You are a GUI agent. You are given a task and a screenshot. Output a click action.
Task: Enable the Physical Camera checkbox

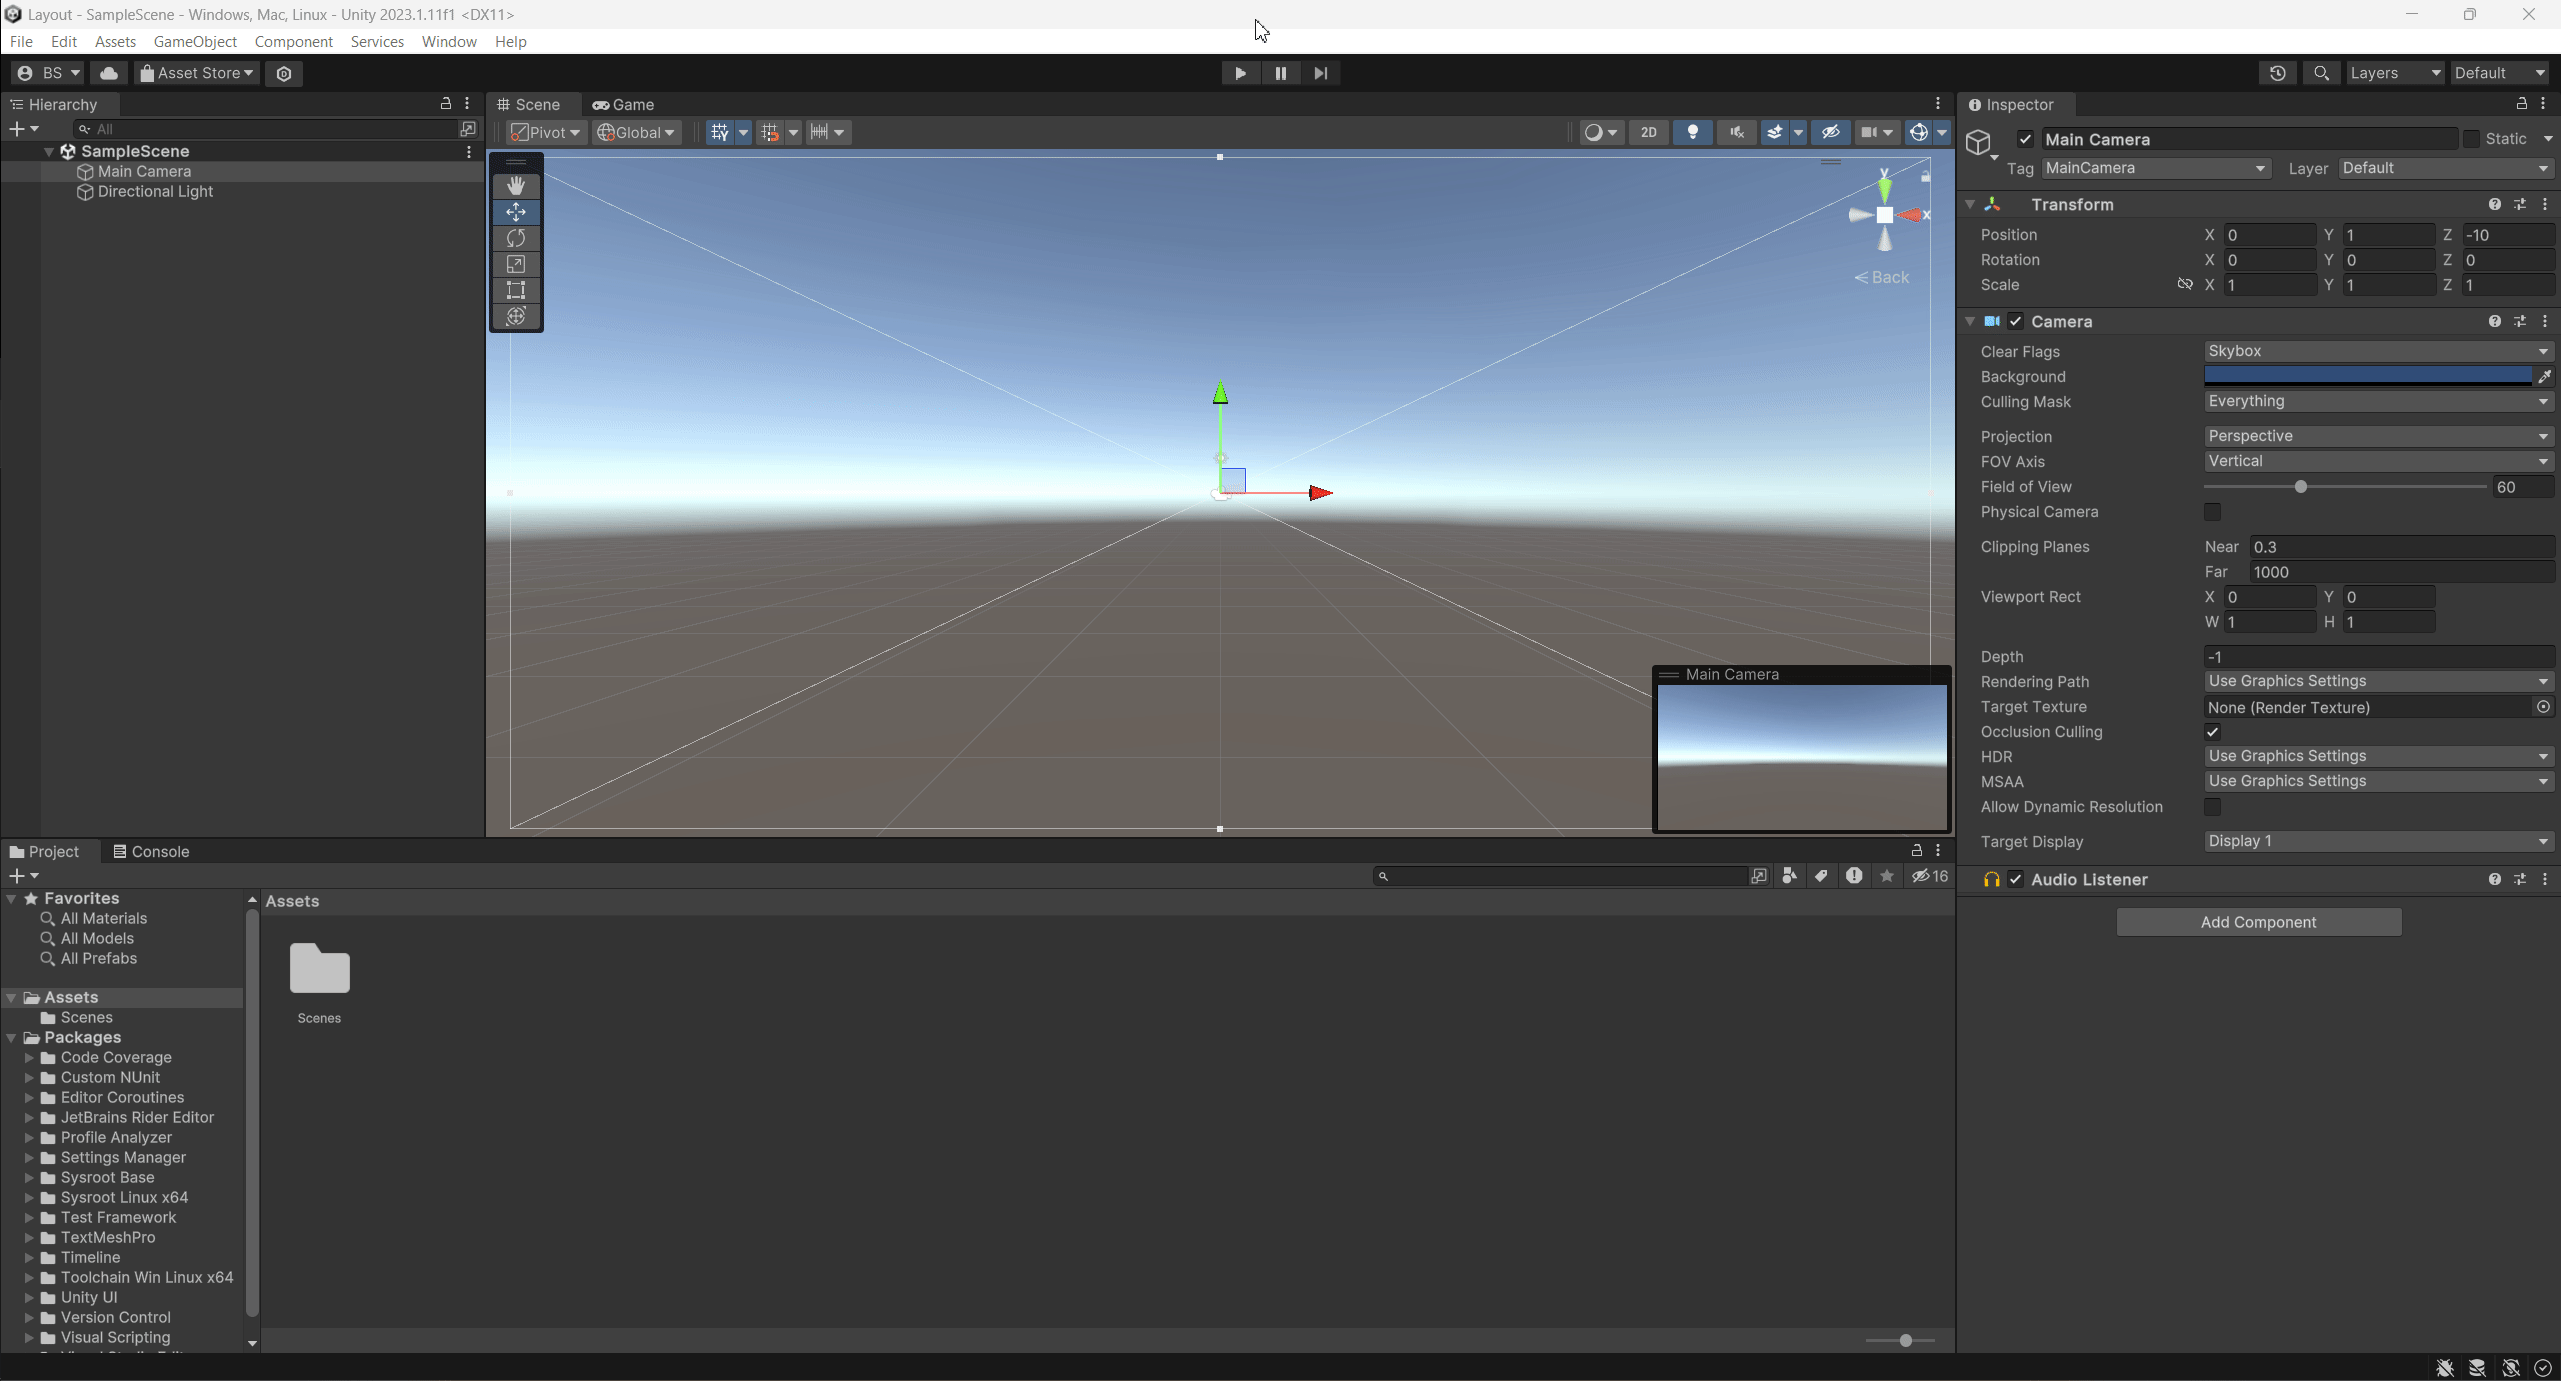[x=2212, y=512]
